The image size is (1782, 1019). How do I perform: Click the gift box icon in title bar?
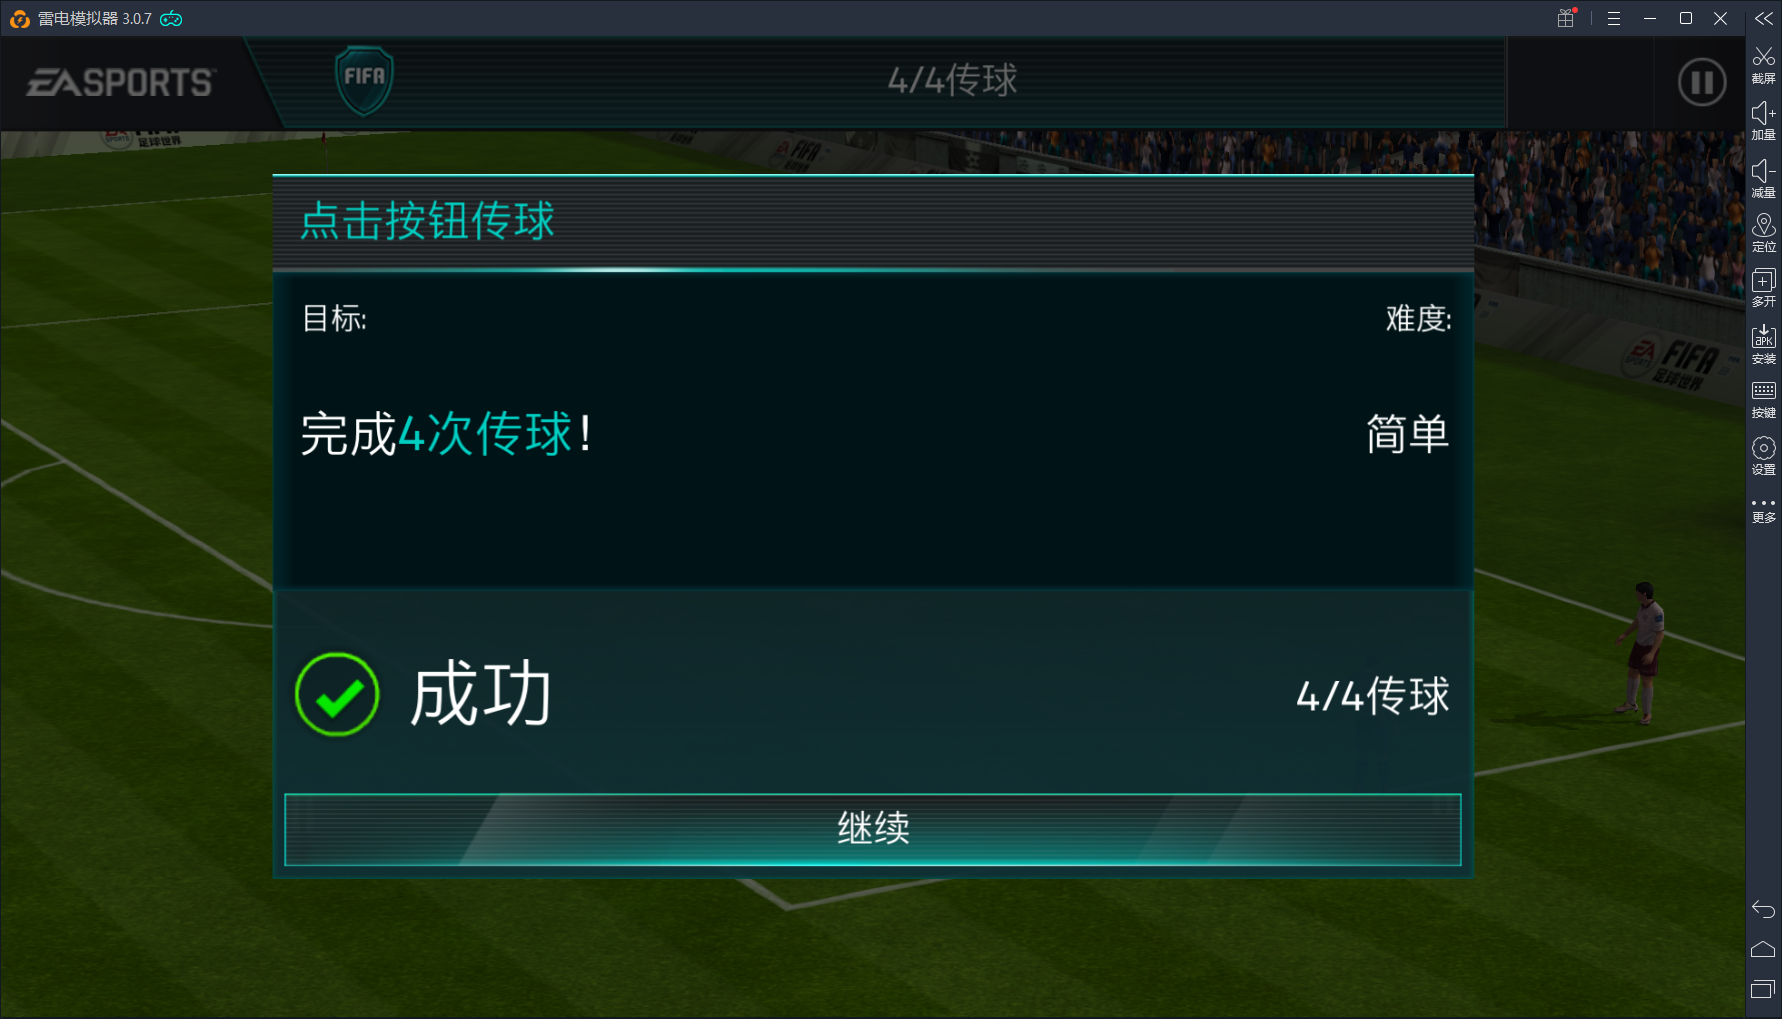[1566, 18]
